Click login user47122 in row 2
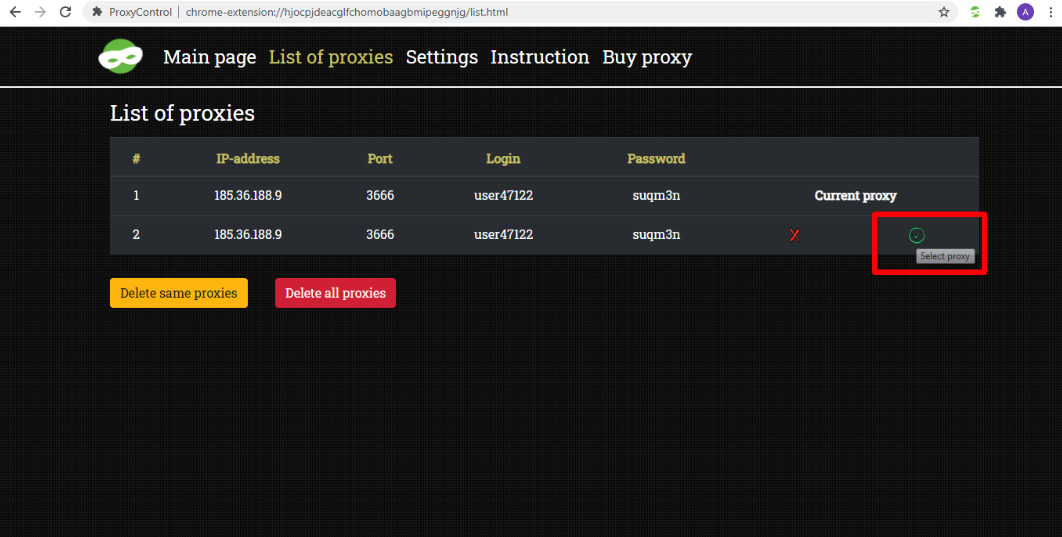The width and height of the screenshot is (1062, 537). pyautogui.click(x=503, y=235)
